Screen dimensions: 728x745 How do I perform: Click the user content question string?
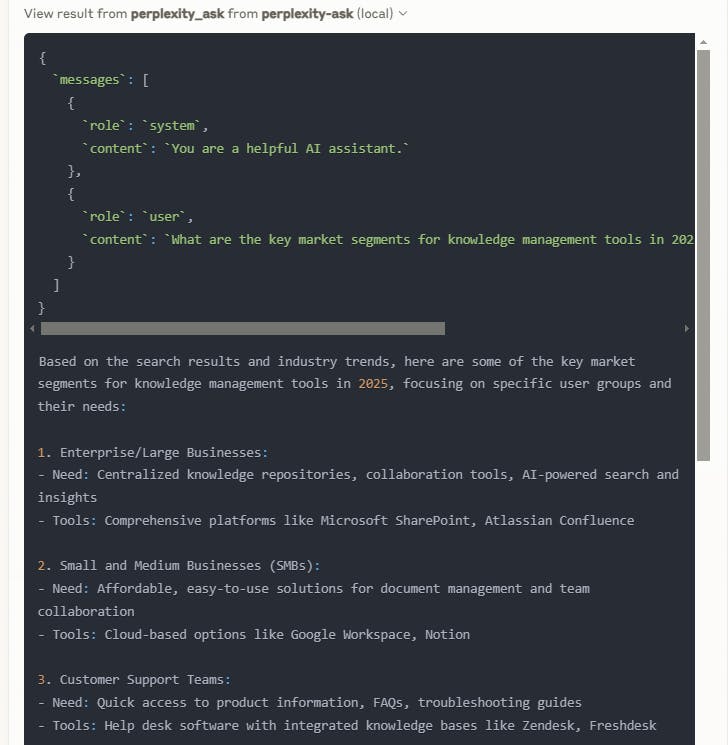pos(430,239)
